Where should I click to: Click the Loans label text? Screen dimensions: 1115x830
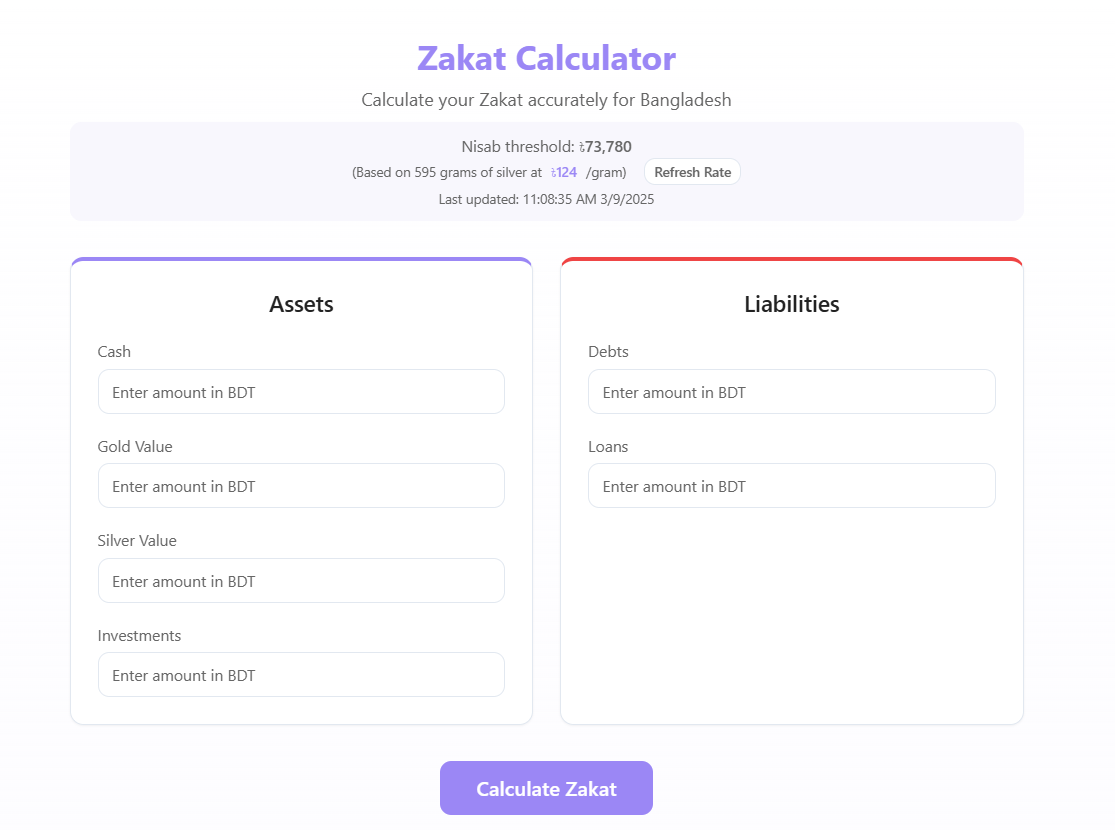(x=608, y=447)
